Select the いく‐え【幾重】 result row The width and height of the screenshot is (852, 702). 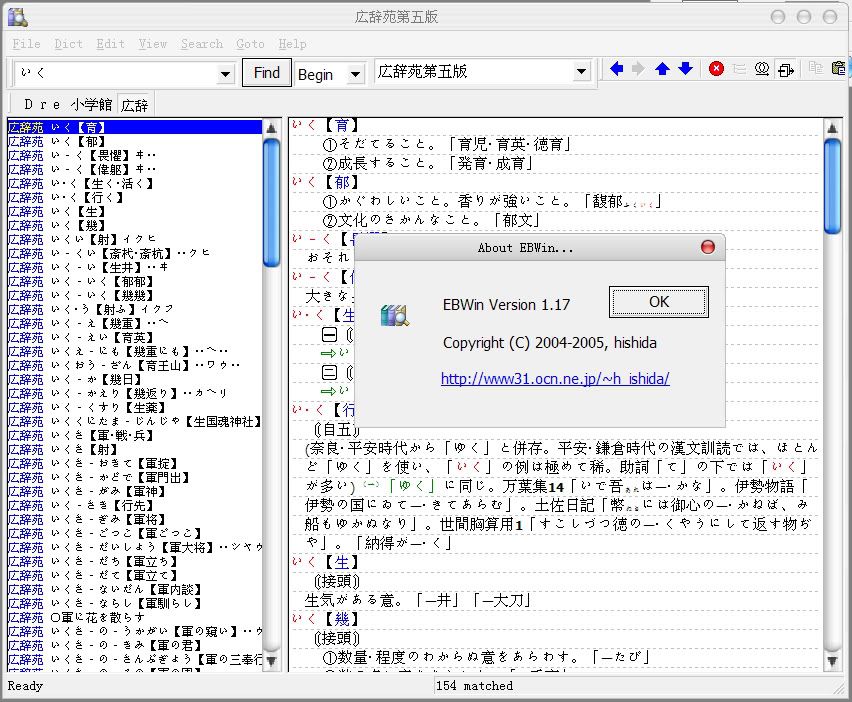(135, 323)
